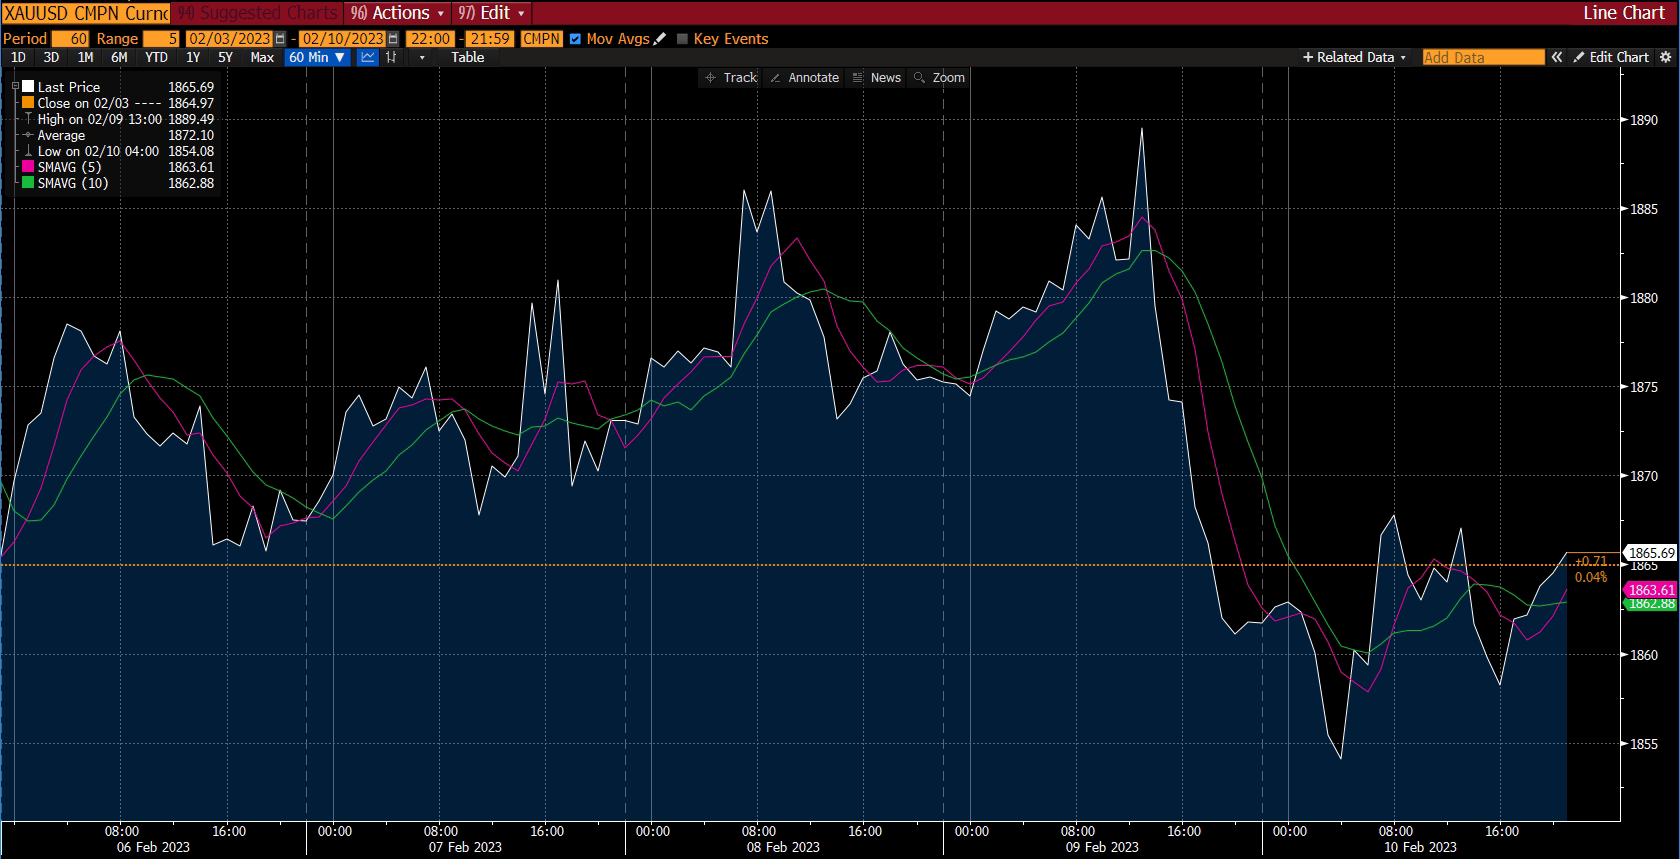Click the Add Data input field
The image size is (1680, 859).
pyautogui.click(x=1482, y=57)
